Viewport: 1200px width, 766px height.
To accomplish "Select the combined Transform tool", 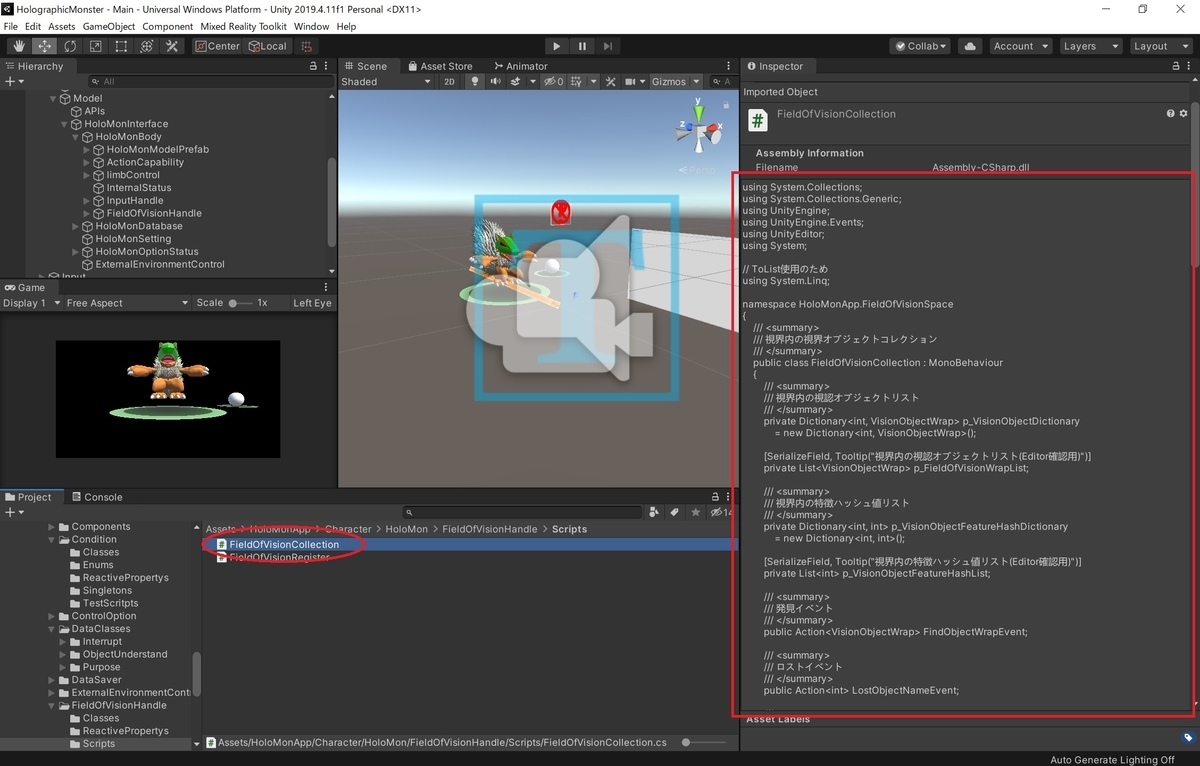I will click(x=146, y=46).
